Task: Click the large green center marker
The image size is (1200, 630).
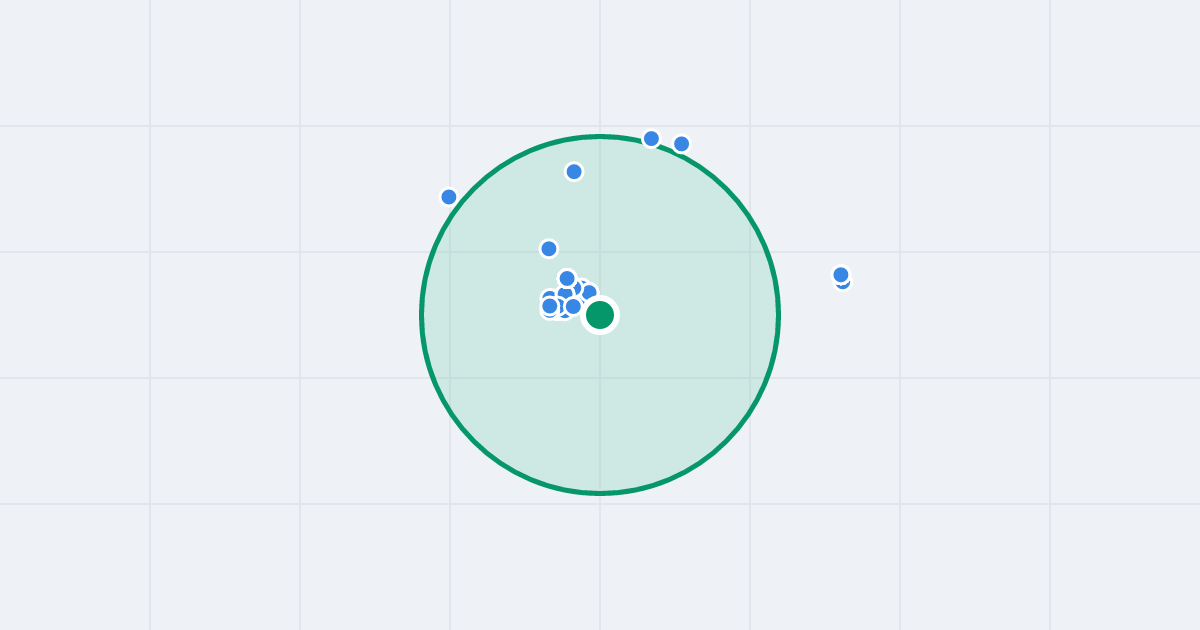Action: (600, 315)
